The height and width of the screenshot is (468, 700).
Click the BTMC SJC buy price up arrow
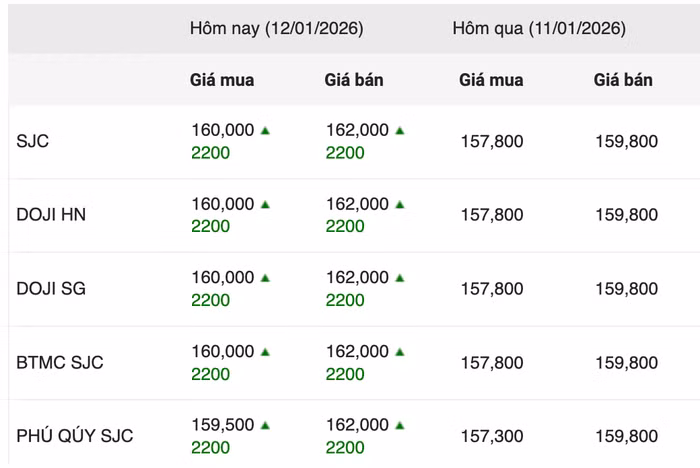tap(265, 351)
